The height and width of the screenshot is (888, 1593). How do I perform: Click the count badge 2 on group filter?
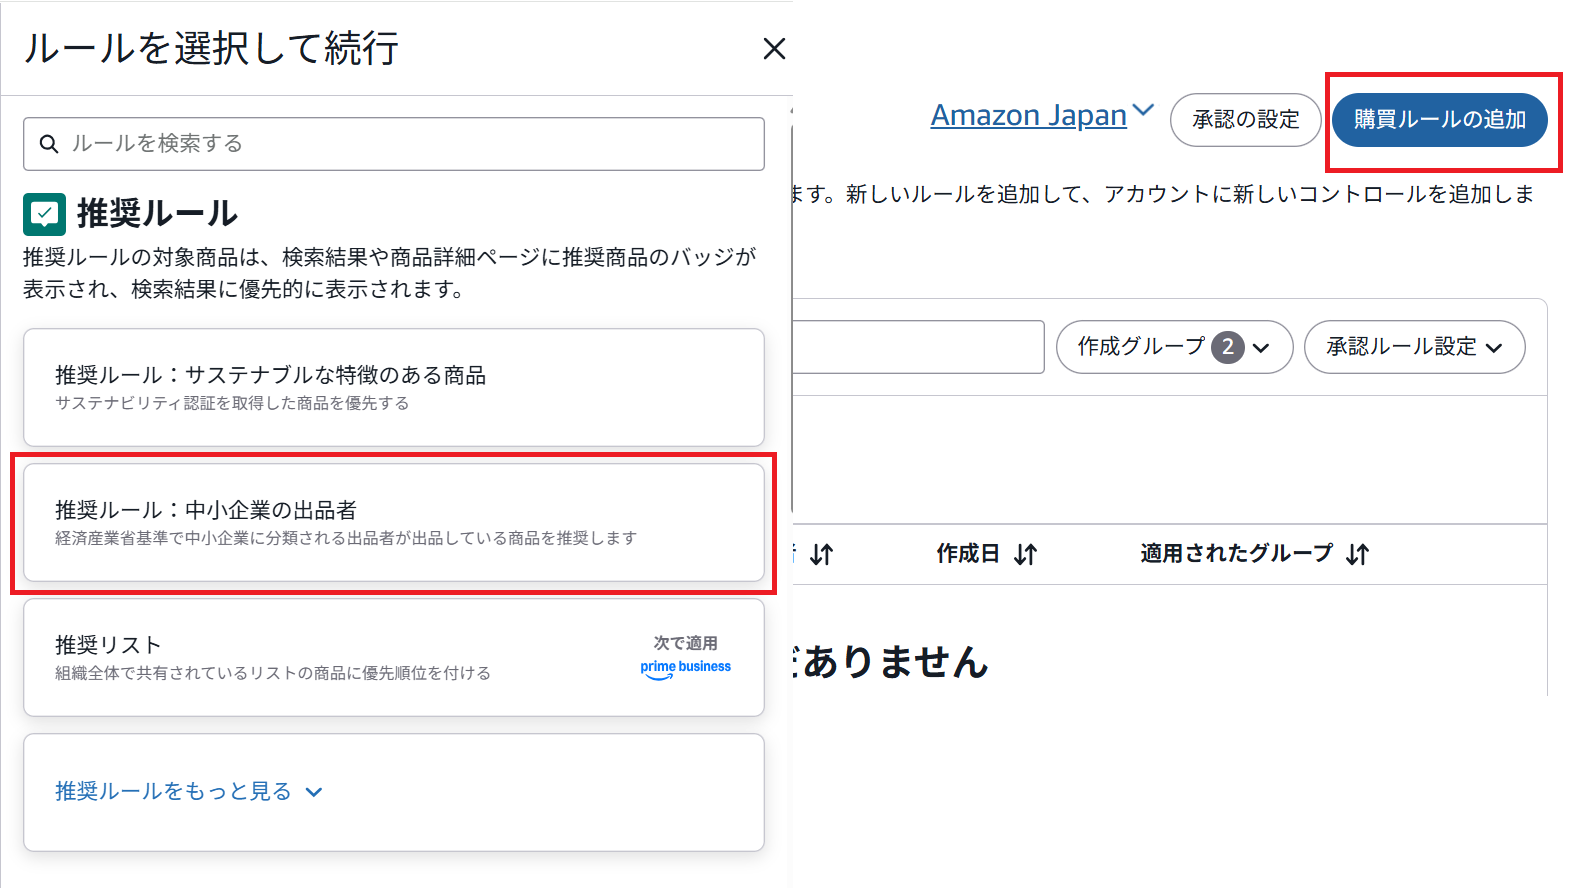(x=1228, y=347)
